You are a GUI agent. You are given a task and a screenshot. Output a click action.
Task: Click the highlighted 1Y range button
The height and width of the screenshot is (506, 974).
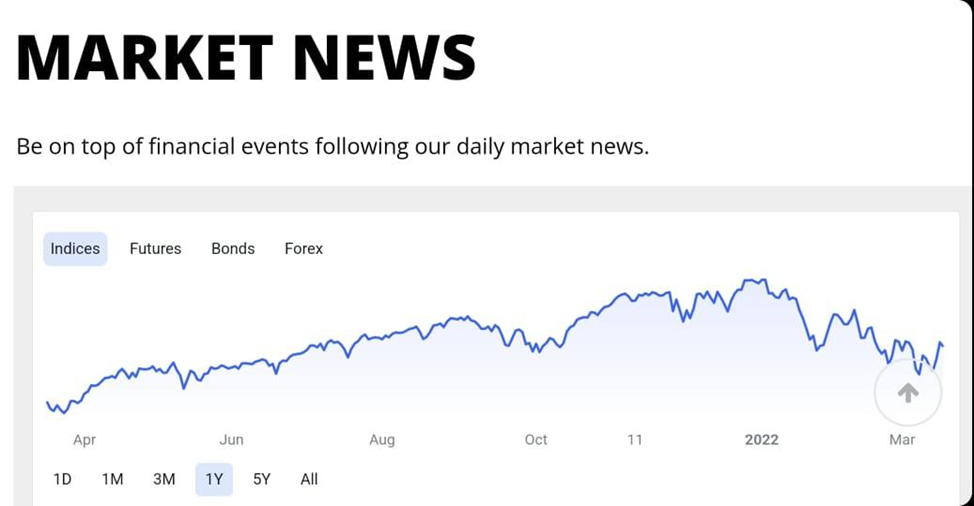pyautogui.click(x=214, y=479)
